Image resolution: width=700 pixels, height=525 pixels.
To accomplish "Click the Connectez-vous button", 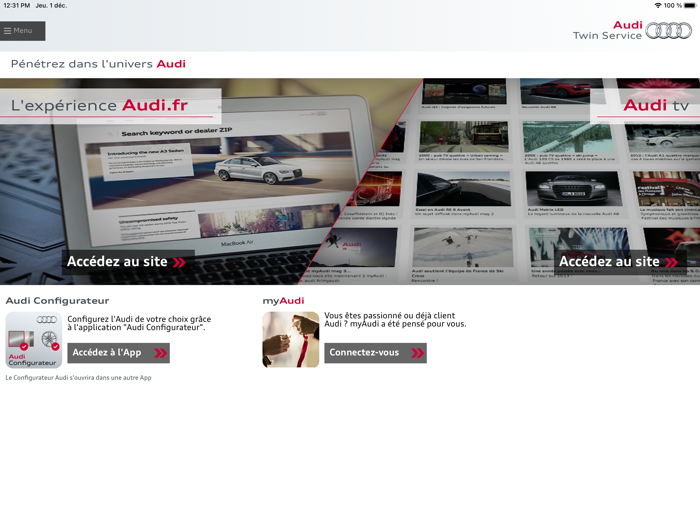I will (375, 353).
